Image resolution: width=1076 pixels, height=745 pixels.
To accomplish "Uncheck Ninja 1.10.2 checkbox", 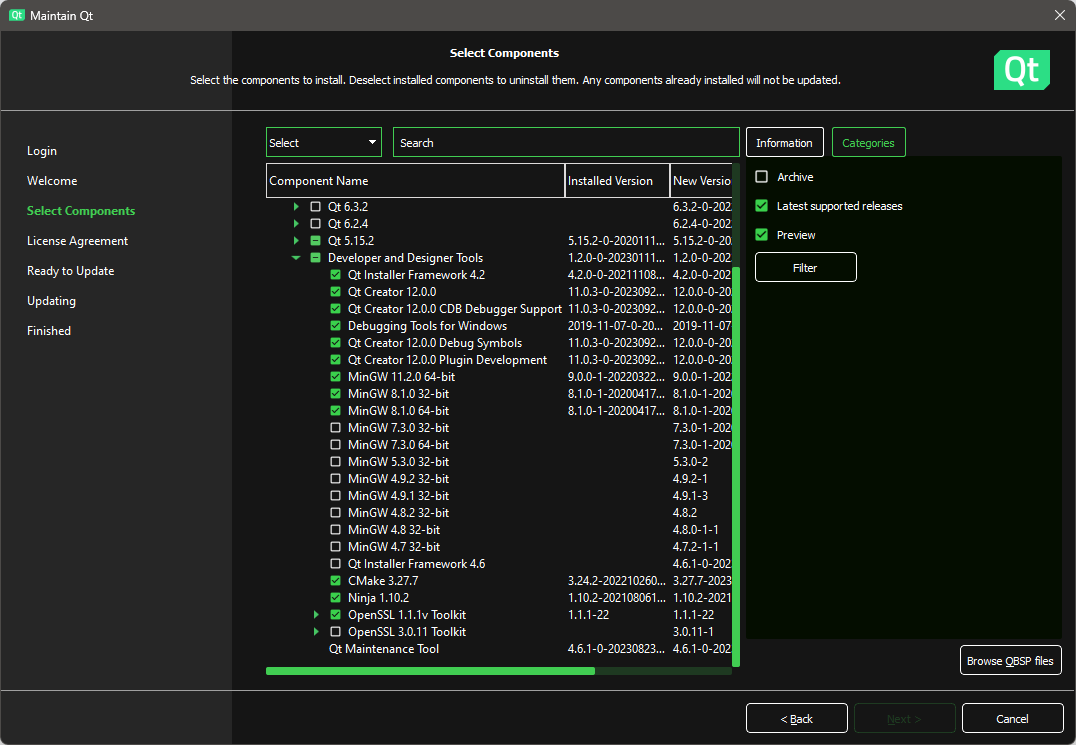I will point(336,598).
